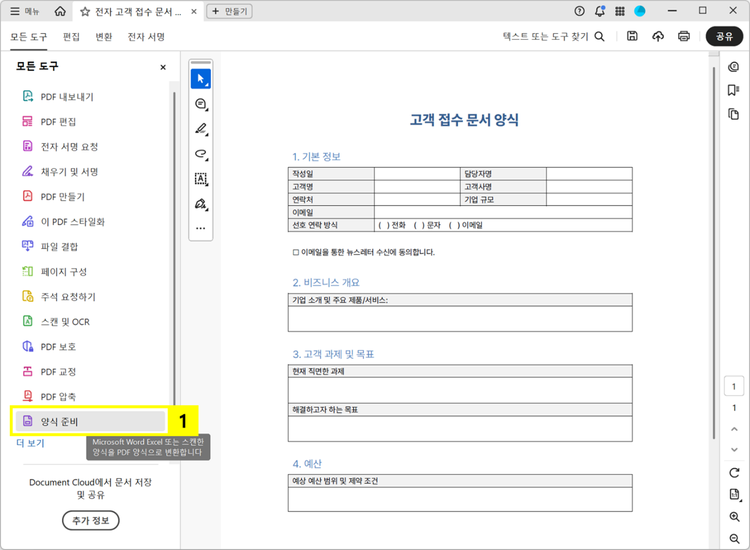Image resolution: width=750 pixels, height=550 pixels.
Task: Click the 공유 share button
Action: click(x=724, y=36)
